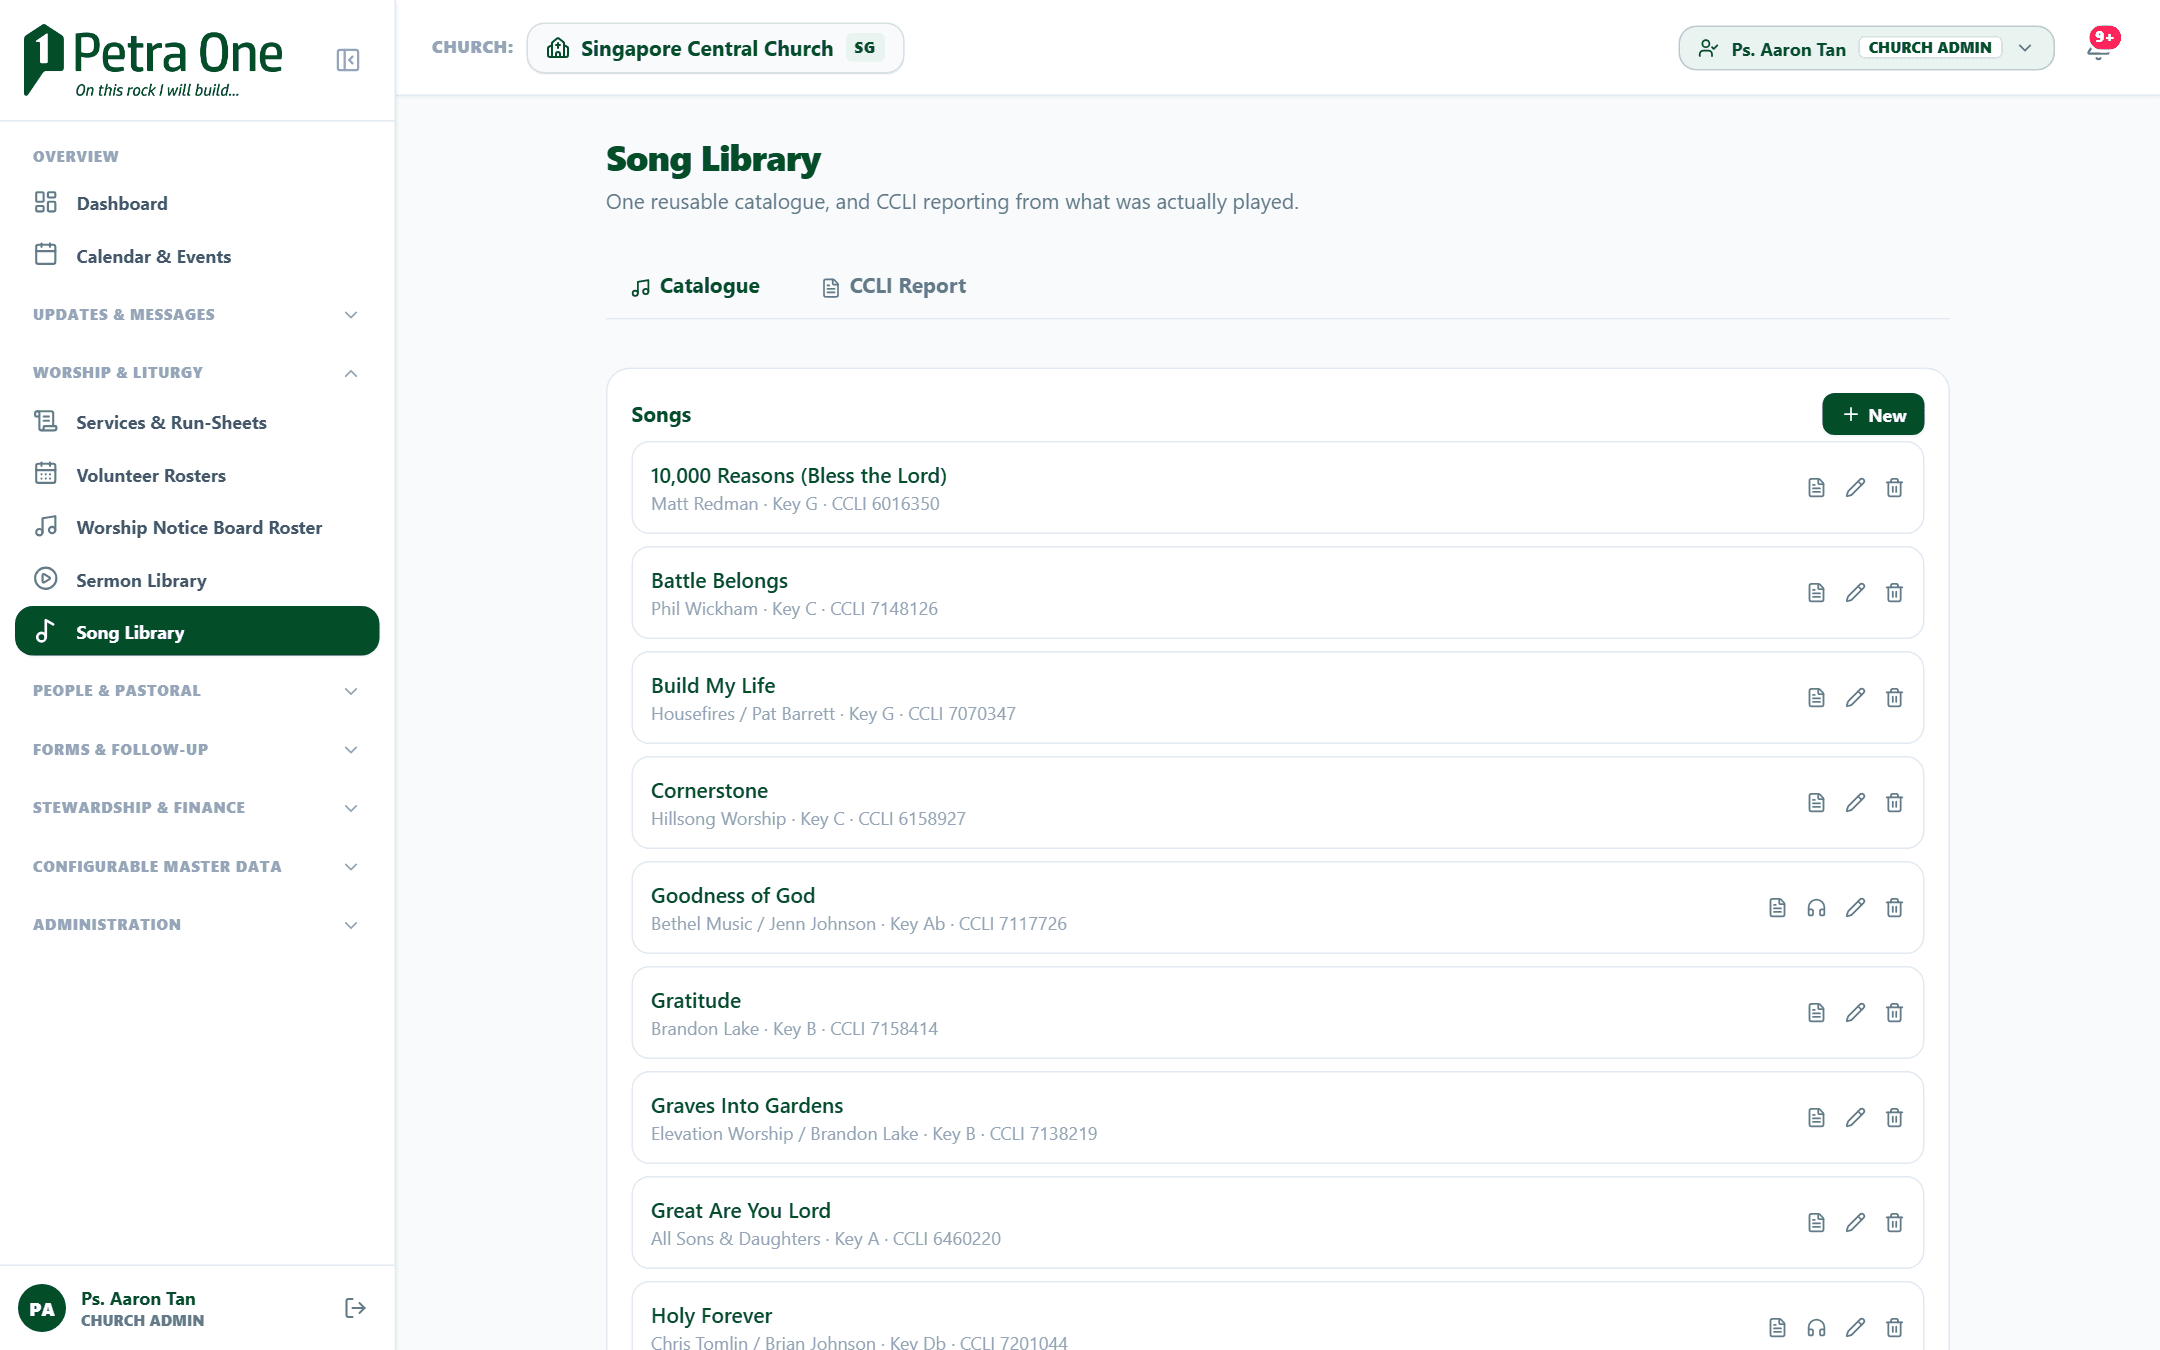The height and width of the screenshot is (1350, 2160).
Task: Delete the 10,000 Reasons song
Action: point(1894,488)
